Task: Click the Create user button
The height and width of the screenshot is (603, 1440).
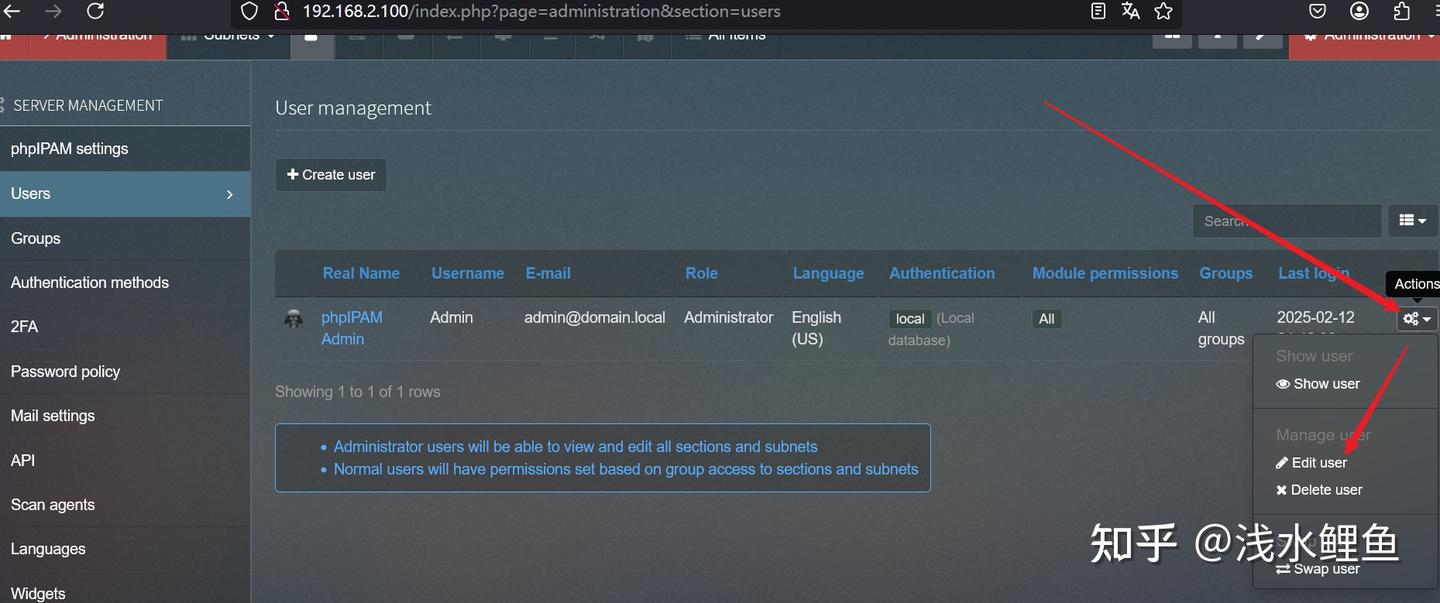Action: (330, 174)
